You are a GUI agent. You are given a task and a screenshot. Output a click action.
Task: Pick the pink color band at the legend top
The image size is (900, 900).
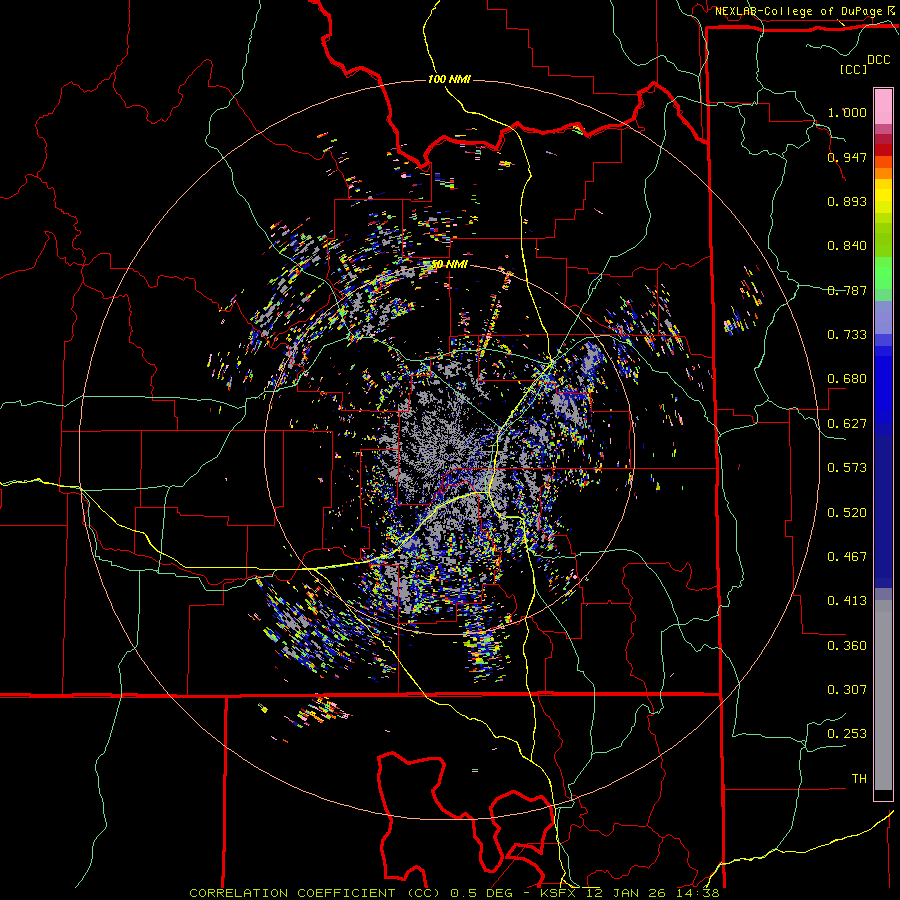883,107
